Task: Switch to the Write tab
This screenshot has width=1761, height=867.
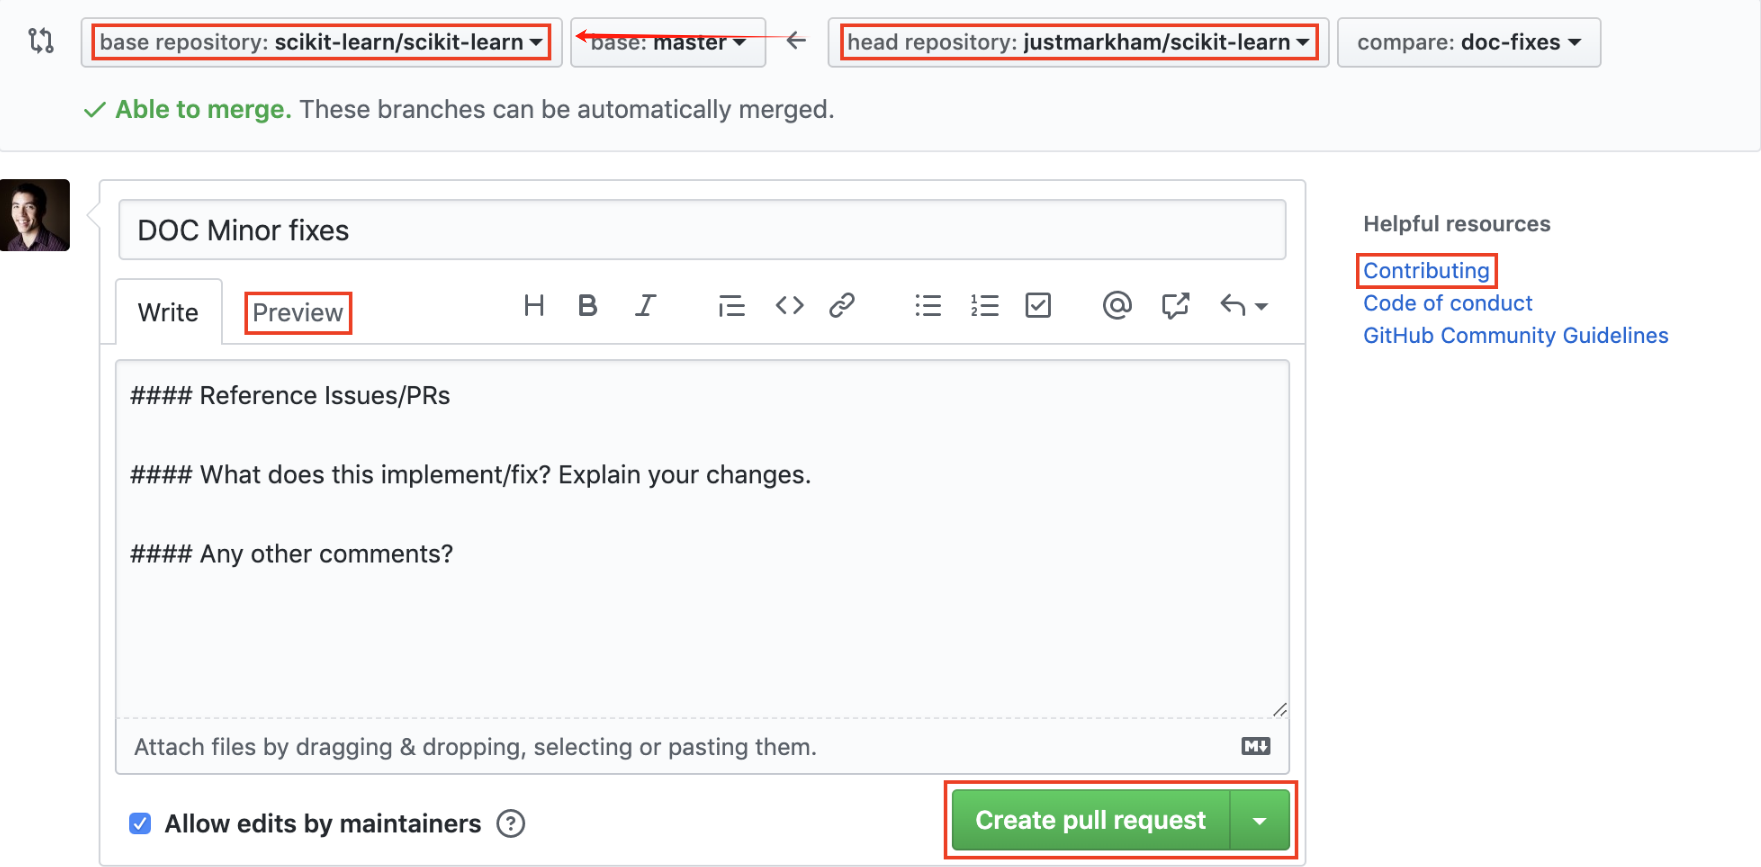Action: pyautogui.click(x=168, y=312)
